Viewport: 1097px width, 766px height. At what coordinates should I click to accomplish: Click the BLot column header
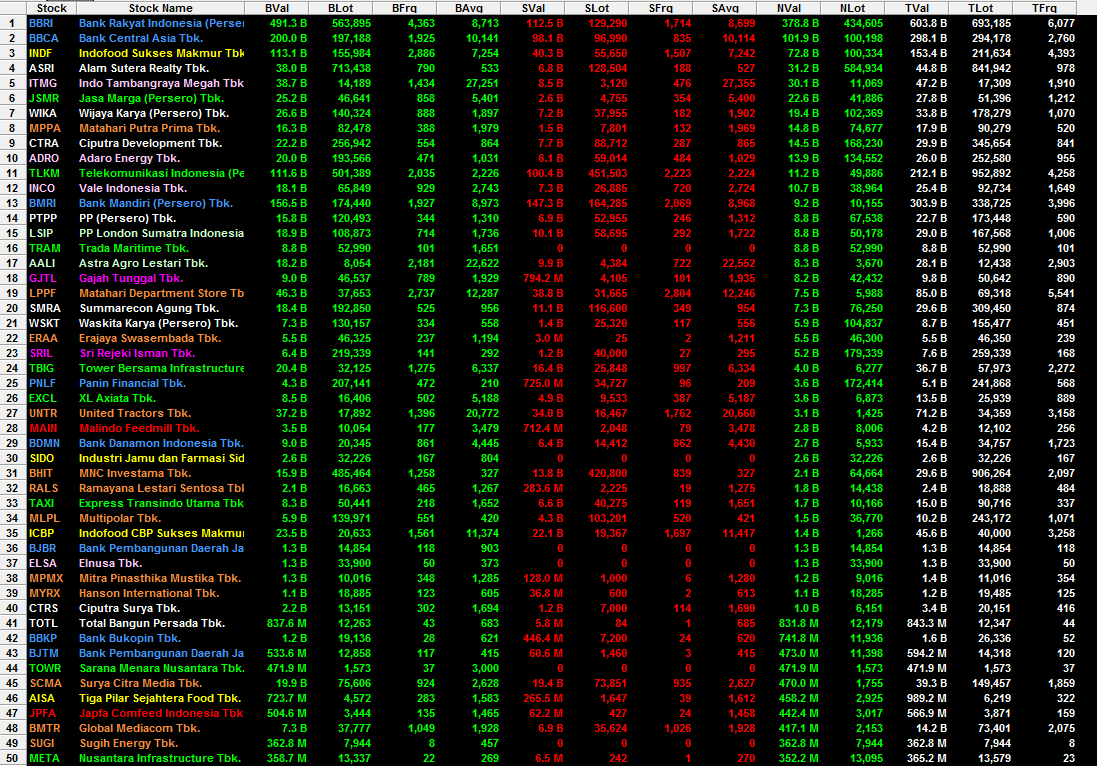click(340, 8)
